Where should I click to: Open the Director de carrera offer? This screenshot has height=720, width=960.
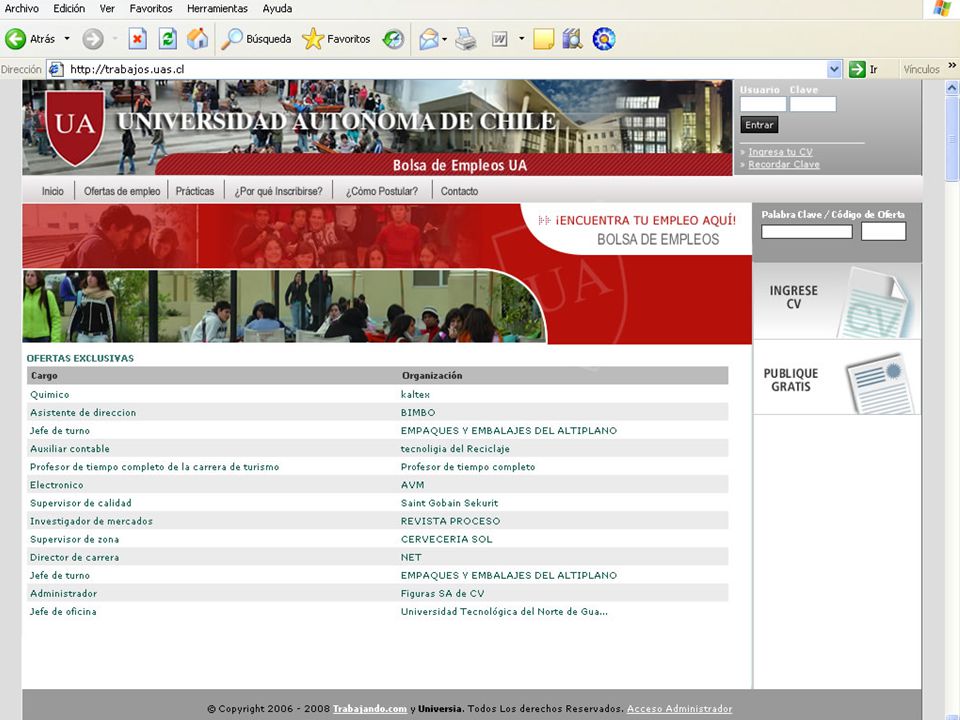74,557
